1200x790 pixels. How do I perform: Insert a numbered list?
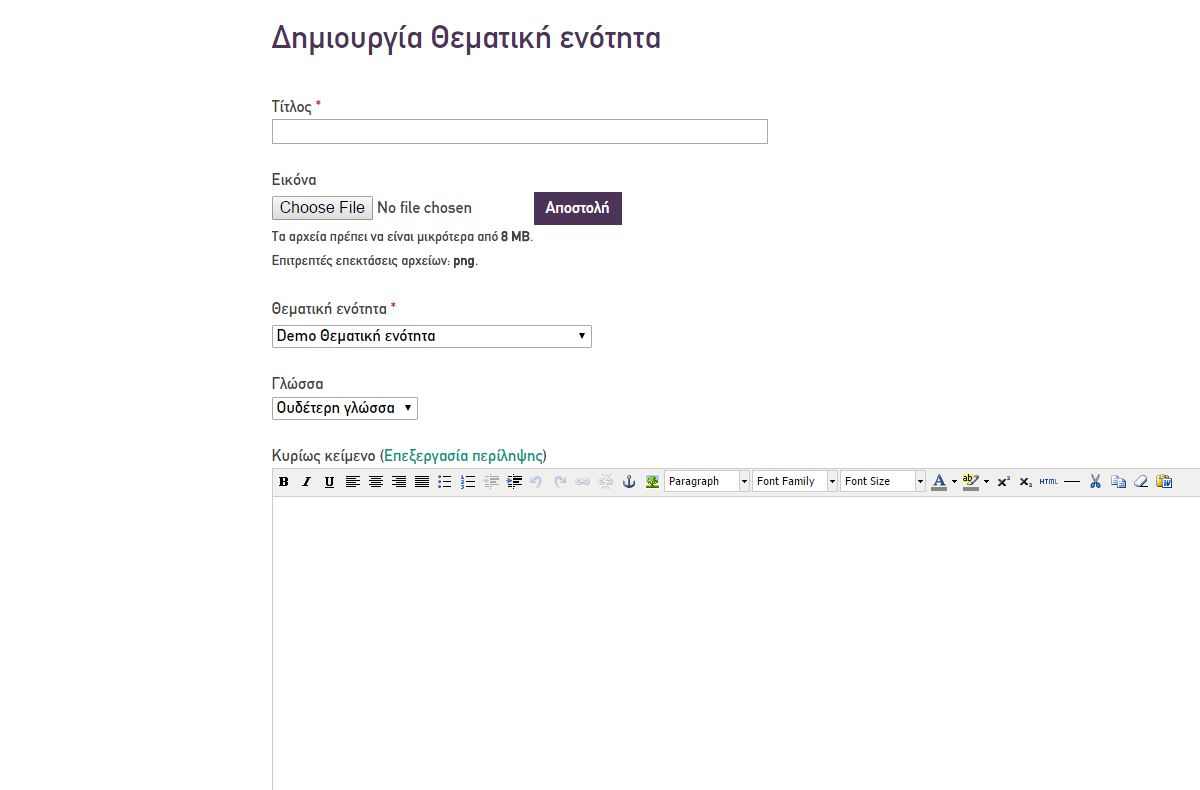point(468,482)
